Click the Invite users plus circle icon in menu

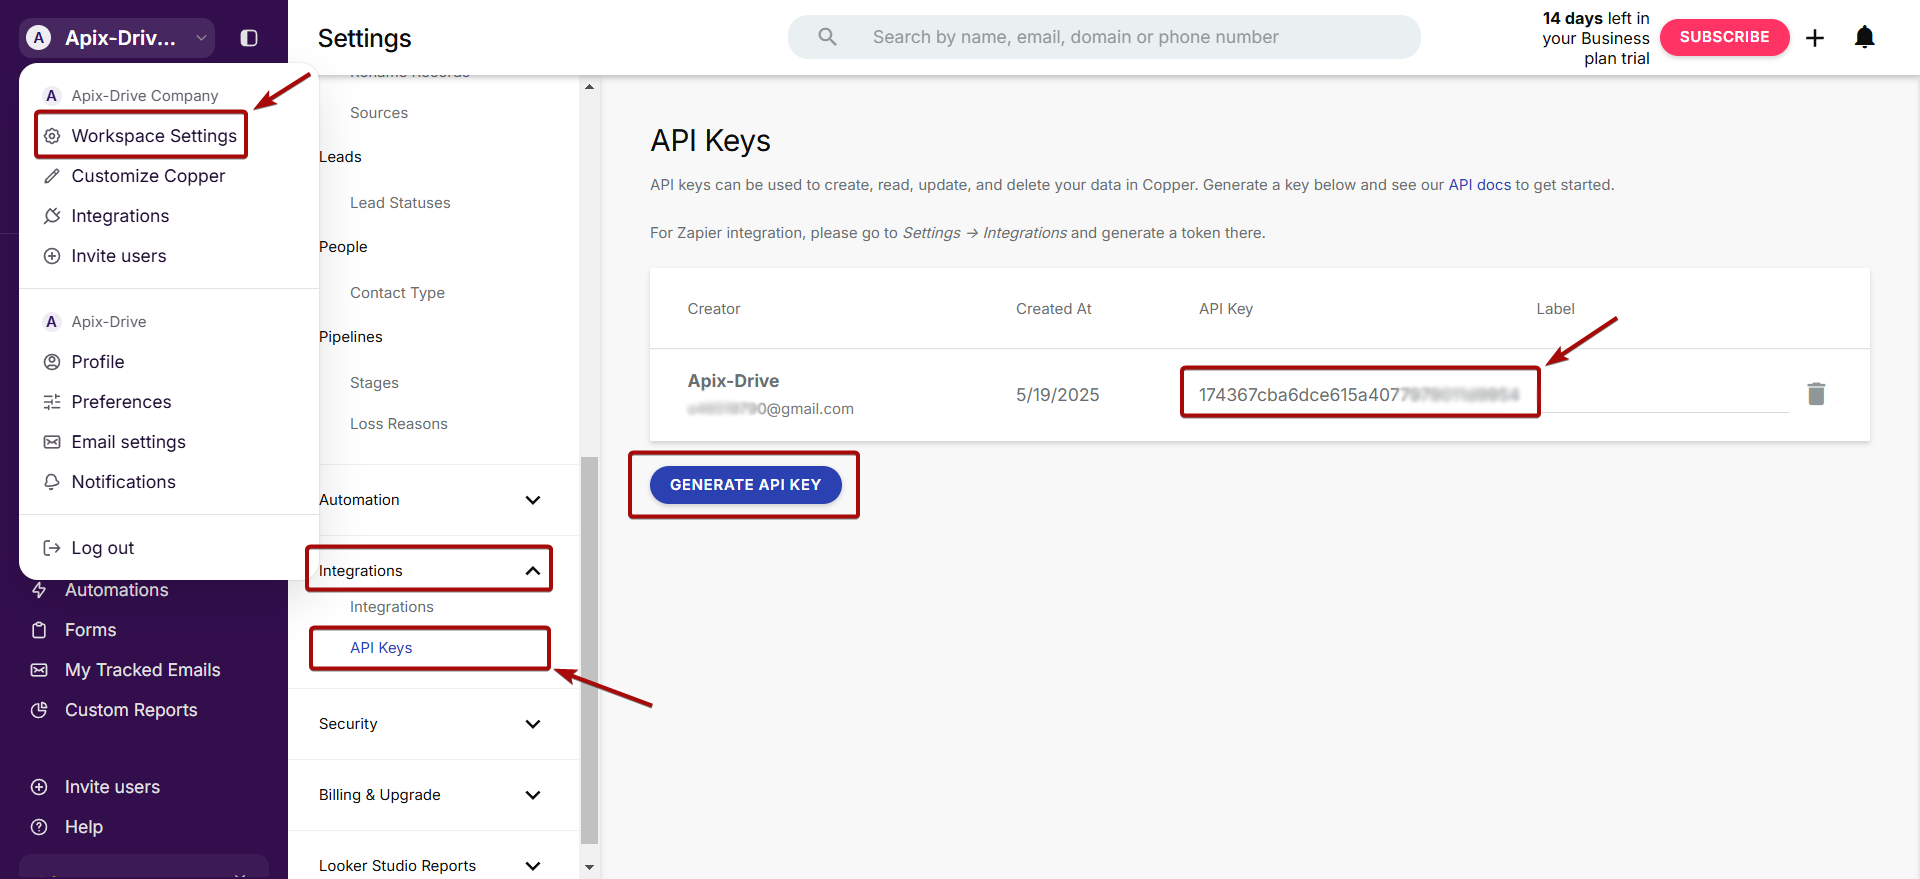[x=52, y=256]
